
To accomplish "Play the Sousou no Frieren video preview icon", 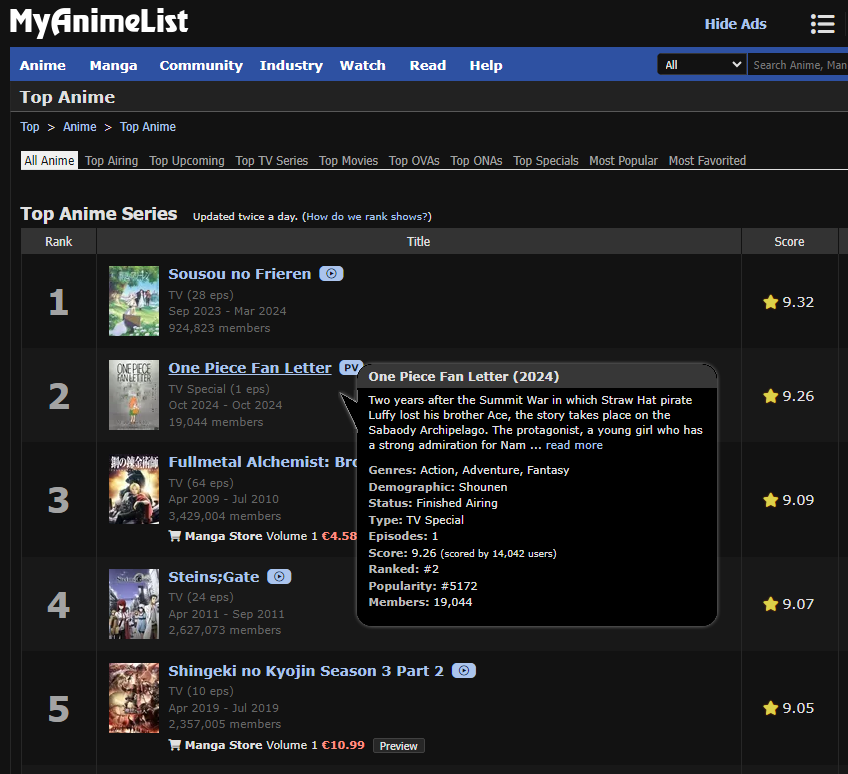I will pyautogui.click(x=331, y=274).
